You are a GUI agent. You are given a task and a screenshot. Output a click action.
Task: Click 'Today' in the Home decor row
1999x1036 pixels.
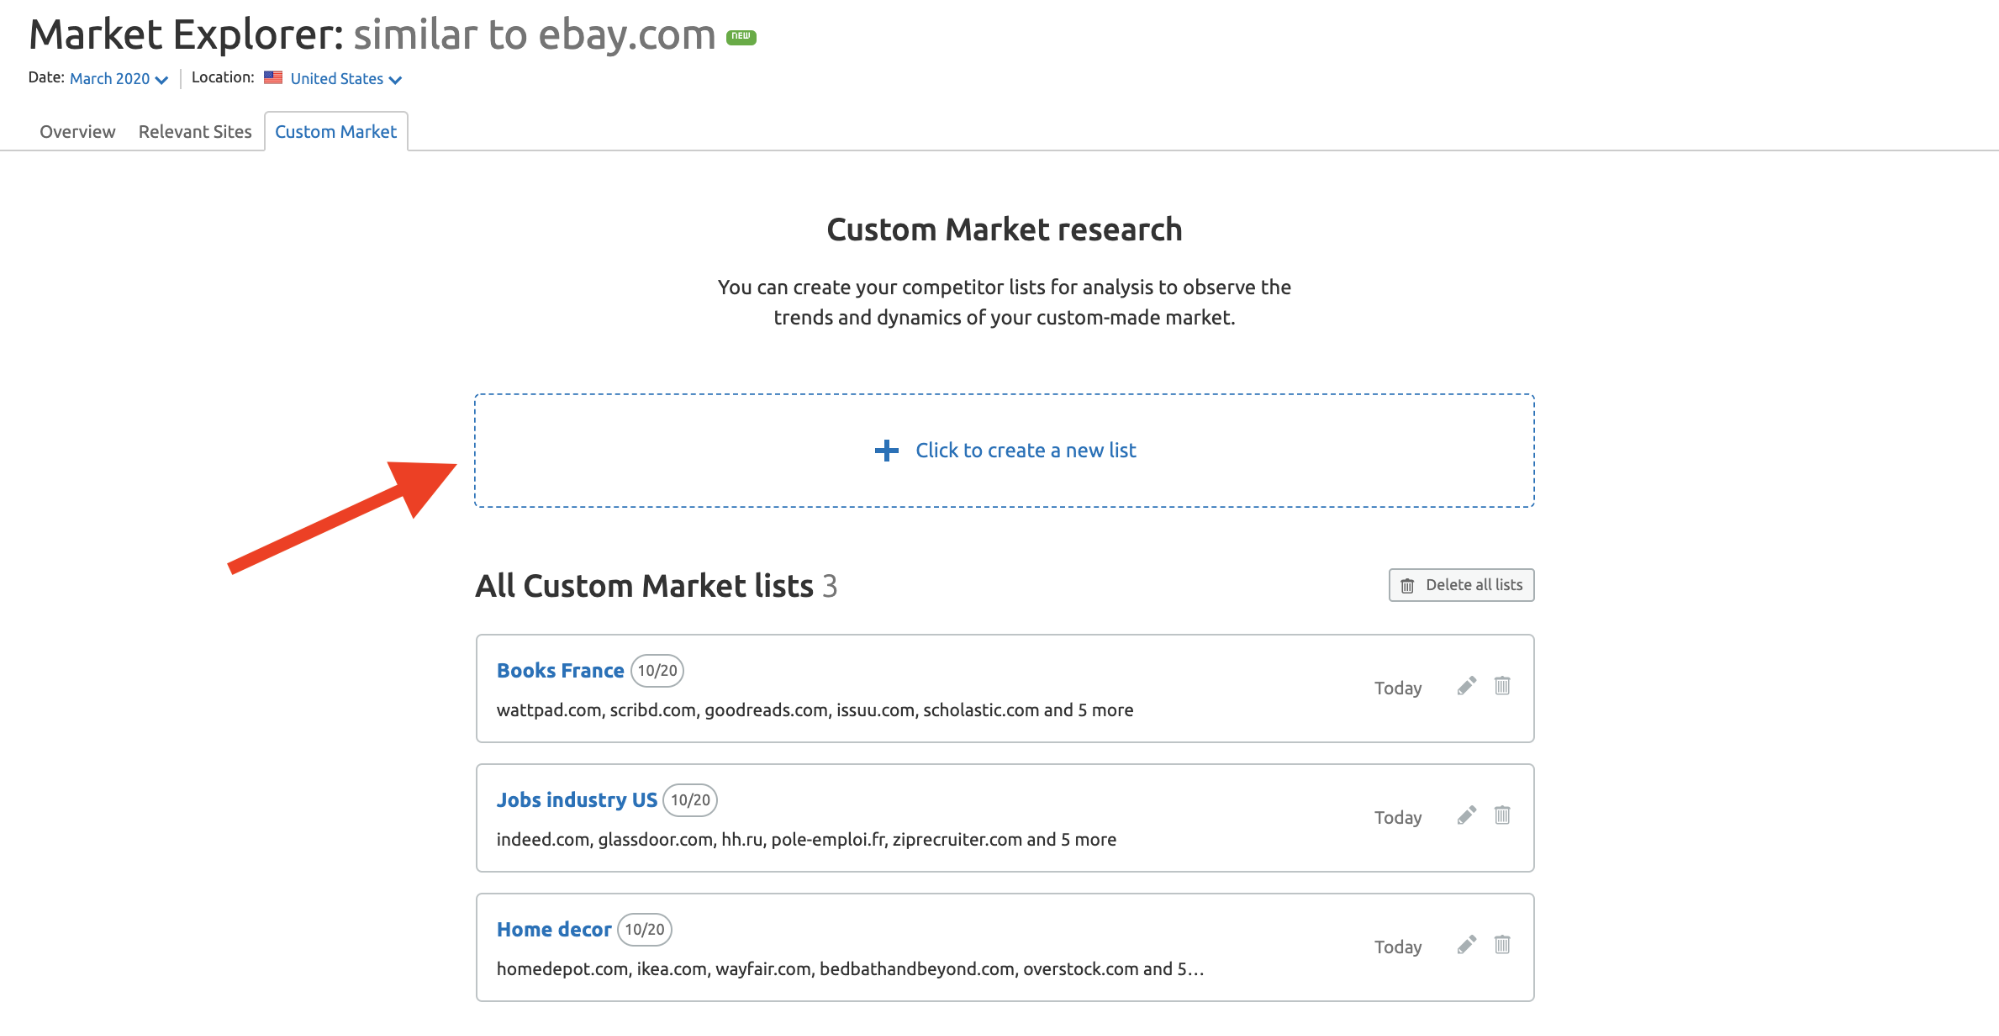(x=1398, y=947)
